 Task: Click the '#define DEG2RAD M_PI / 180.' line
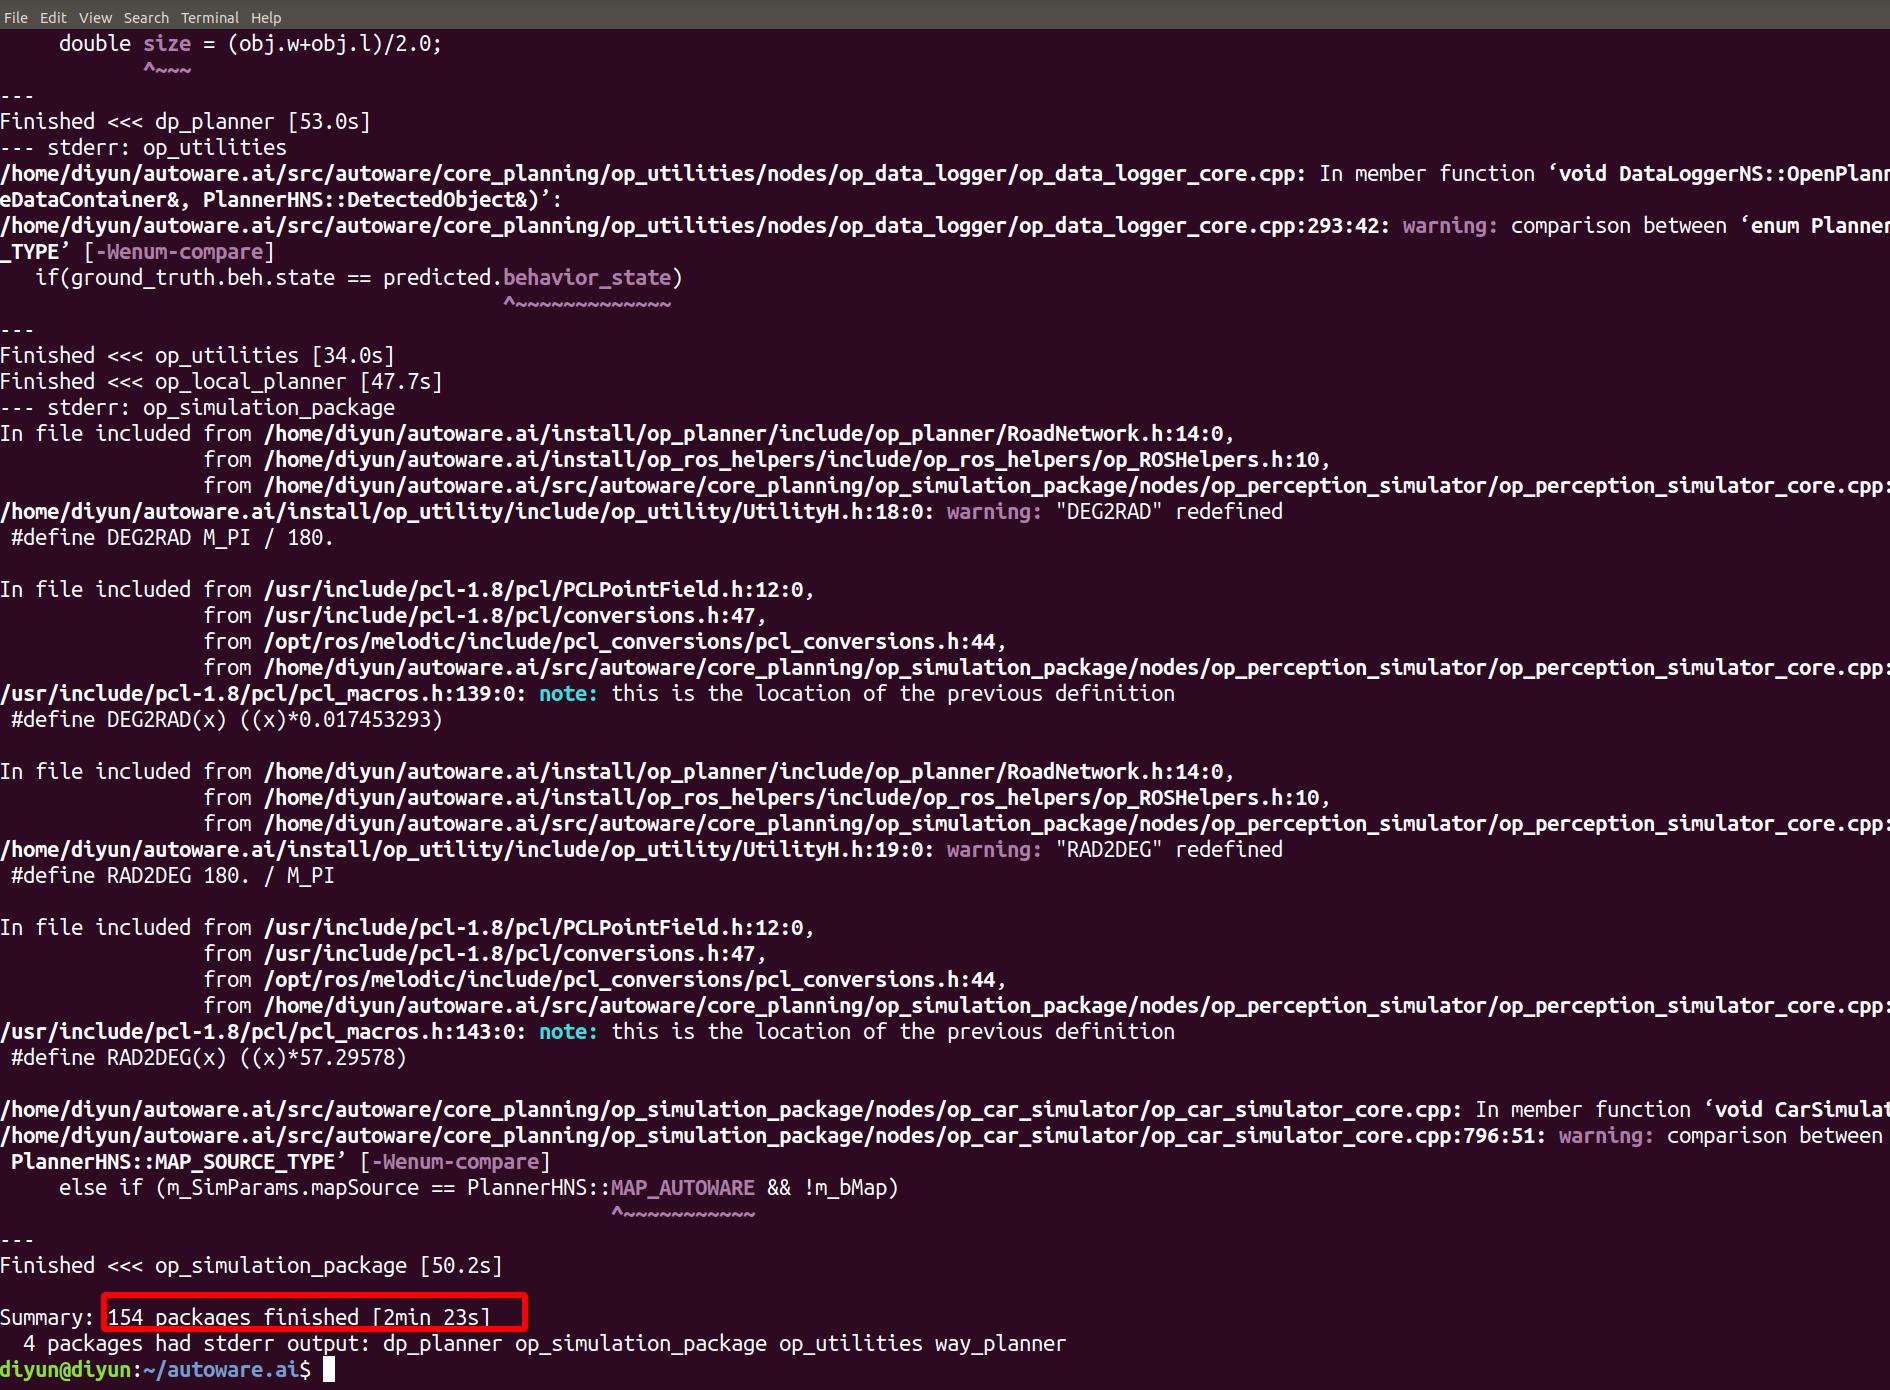pos(172,538)
